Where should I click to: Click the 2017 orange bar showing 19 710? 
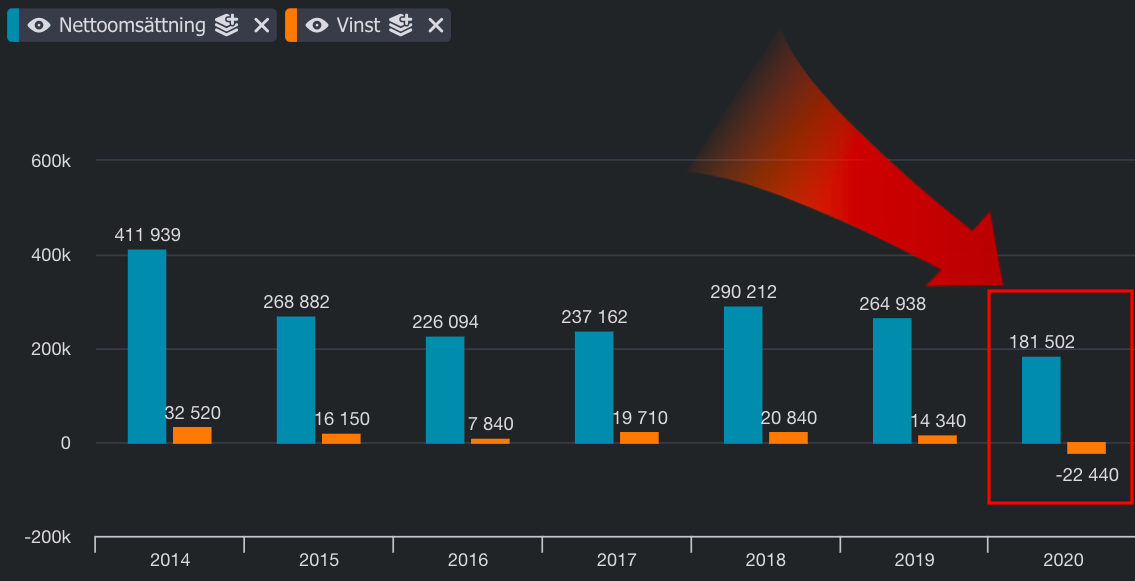tap(639, 438)
